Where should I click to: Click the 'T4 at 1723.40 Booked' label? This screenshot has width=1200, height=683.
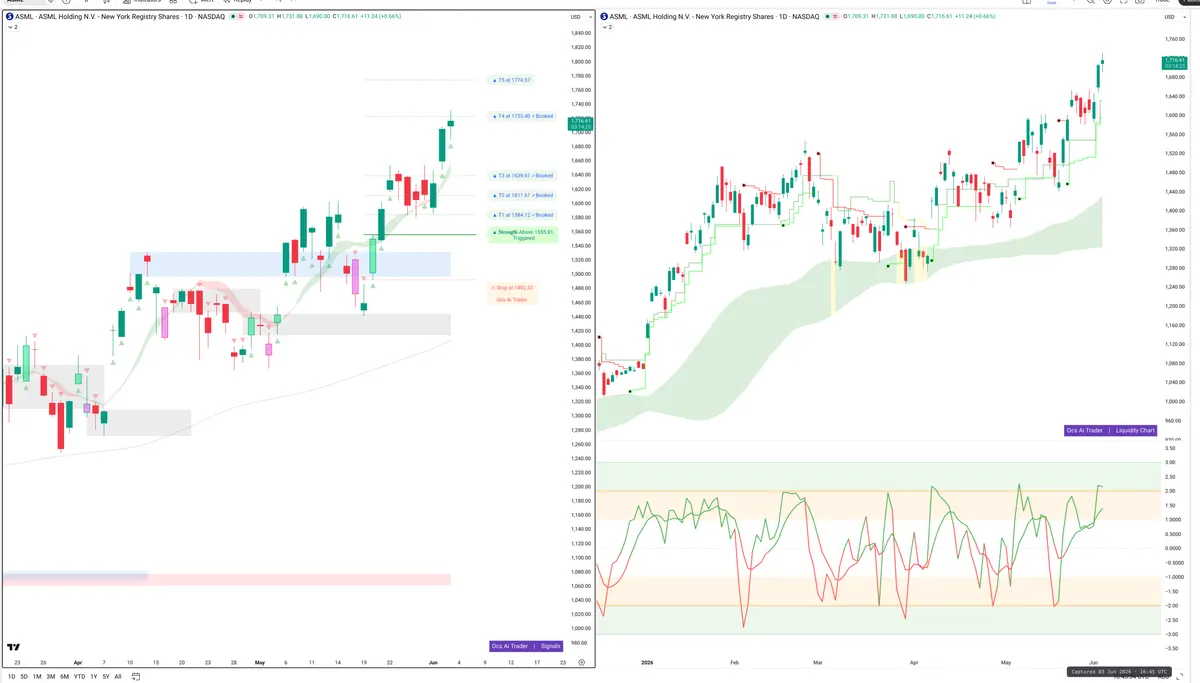pos(524,116)
